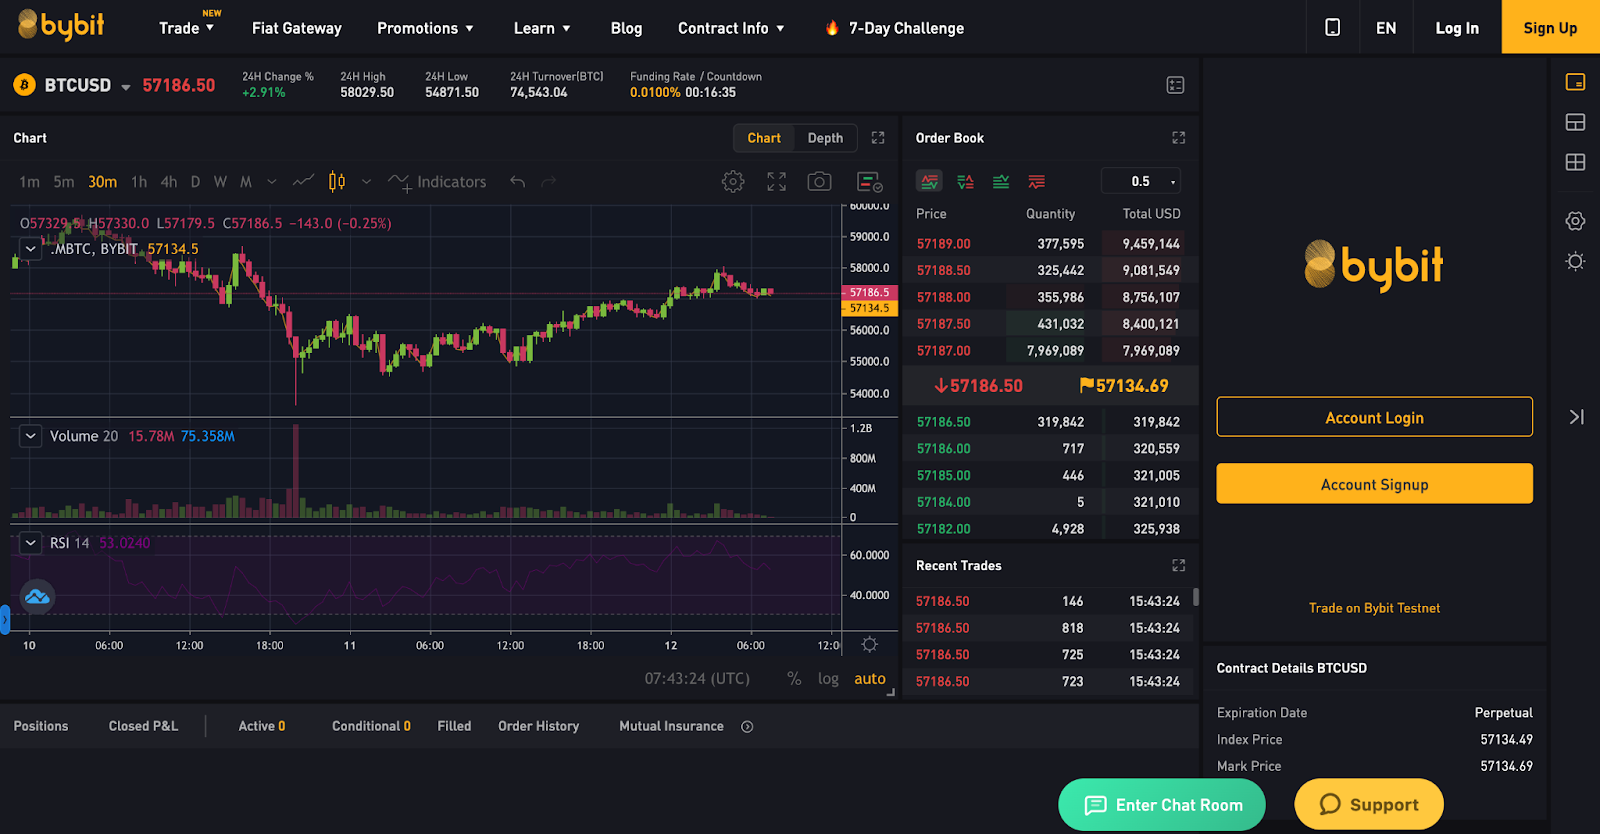Click the Account Login button
Image resolution: width=1600 pixels, height=834 pixels.
[x=1374, y=417]
